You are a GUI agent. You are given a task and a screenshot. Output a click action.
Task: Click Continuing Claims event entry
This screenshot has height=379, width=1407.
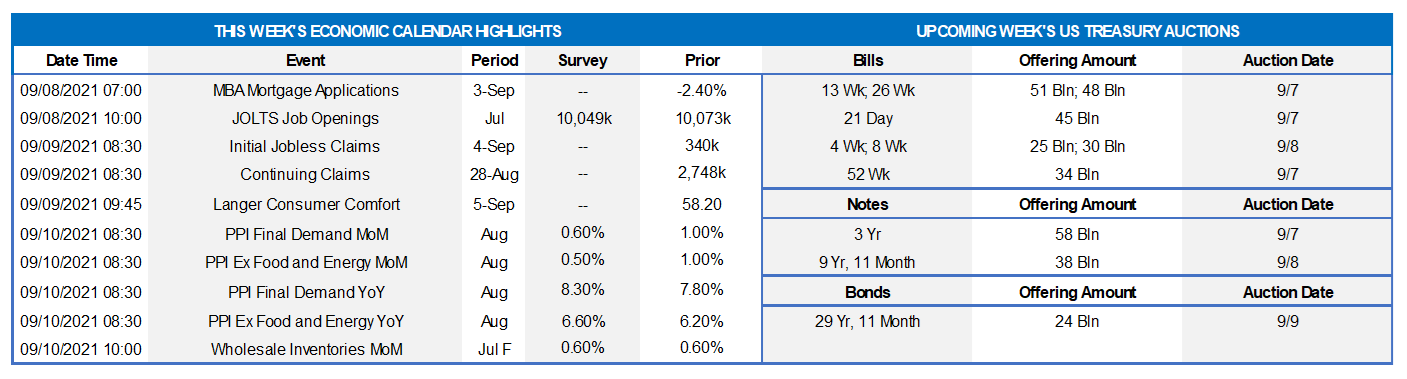tap(305, 174)
